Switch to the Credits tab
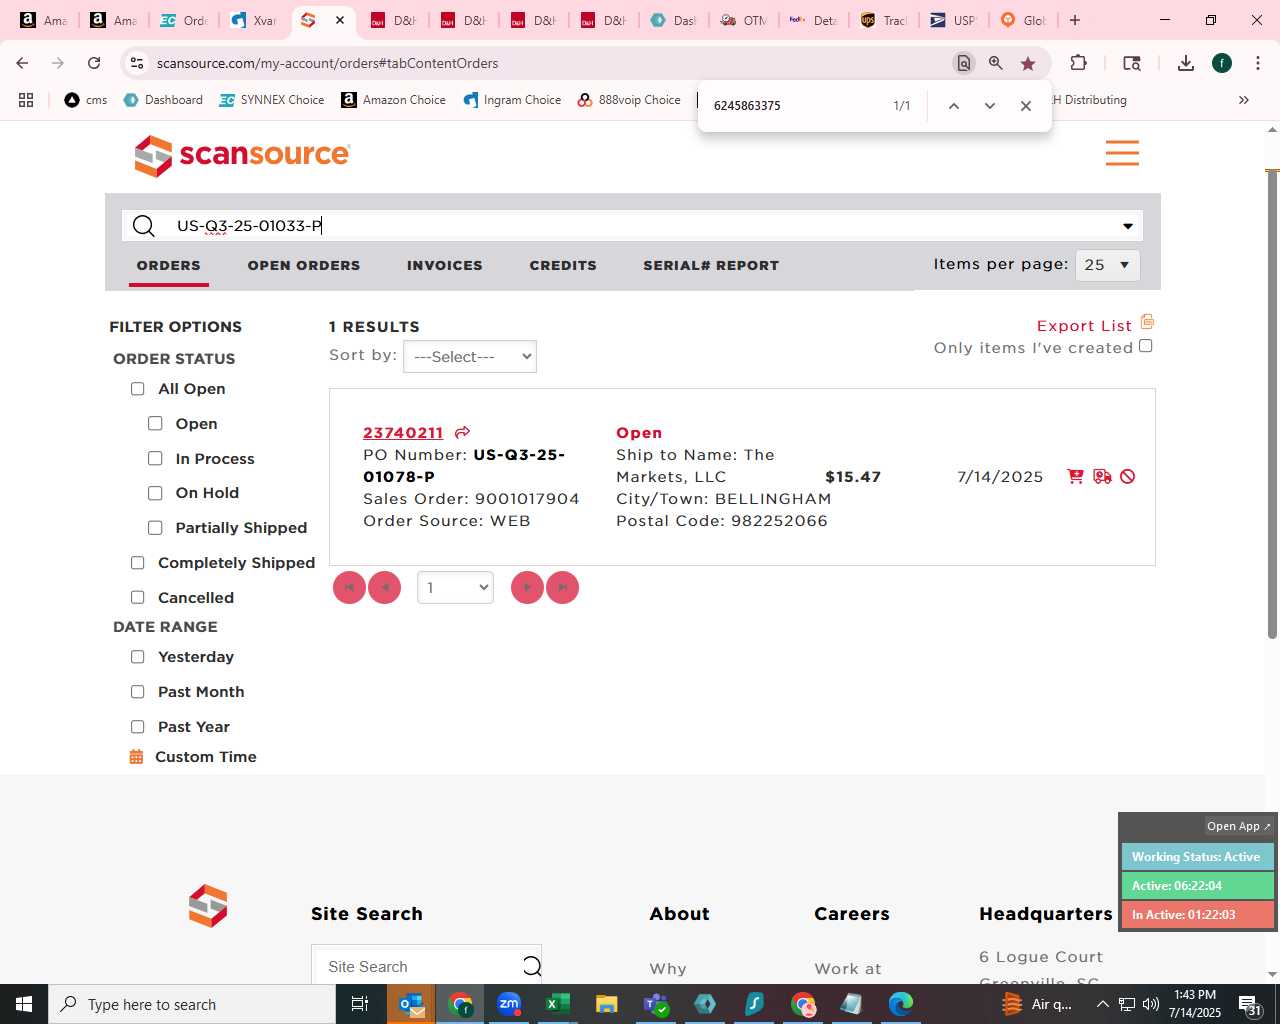1280x1024 pixels. 563,265
